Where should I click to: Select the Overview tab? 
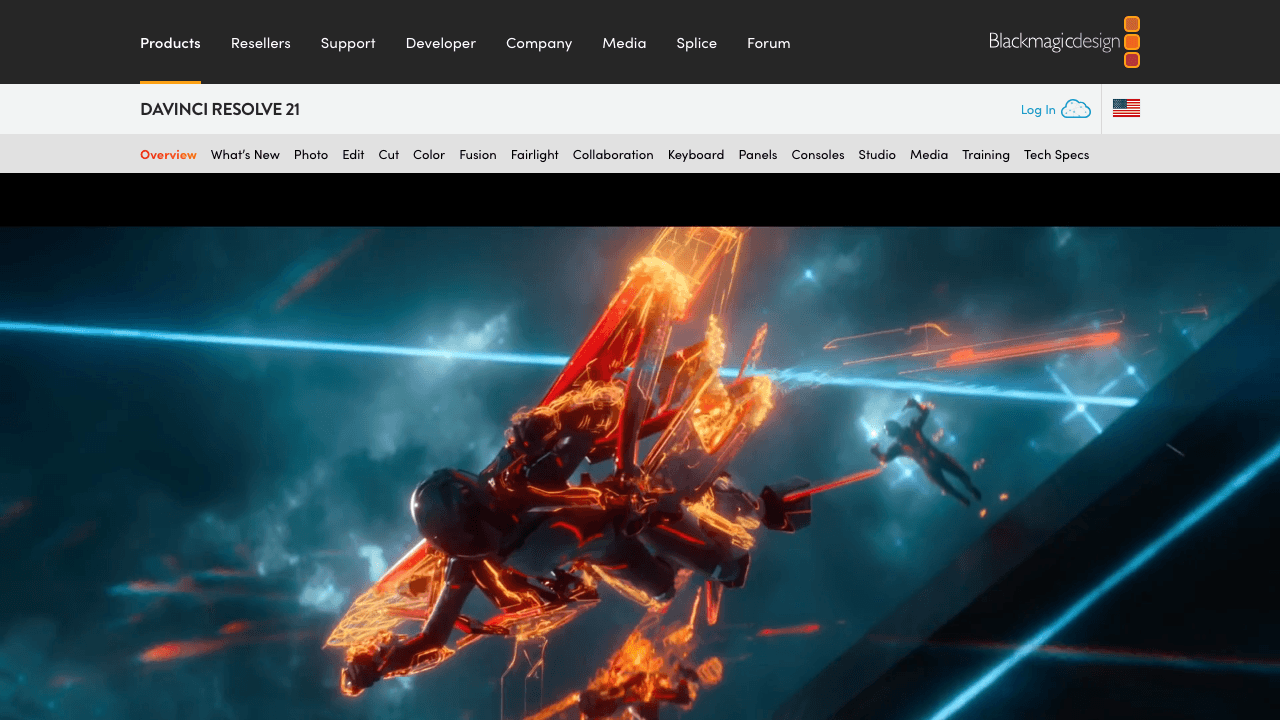coord(168,155)
